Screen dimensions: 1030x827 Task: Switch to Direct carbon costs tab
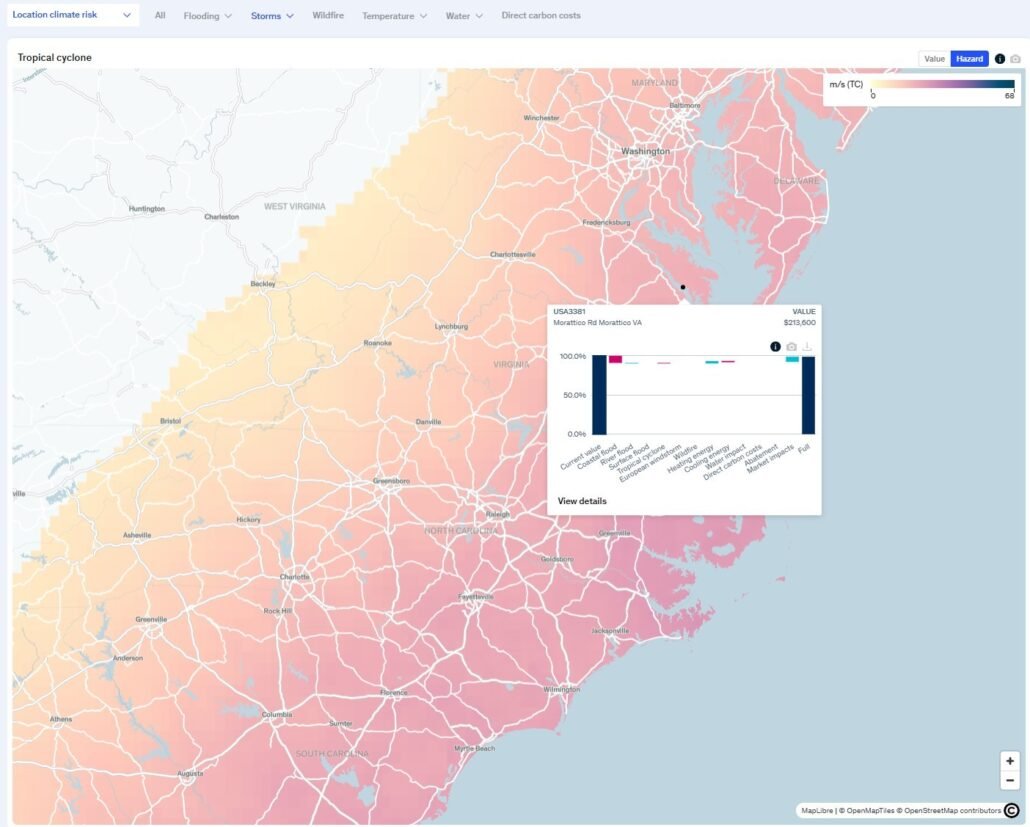tap(541, 16)
